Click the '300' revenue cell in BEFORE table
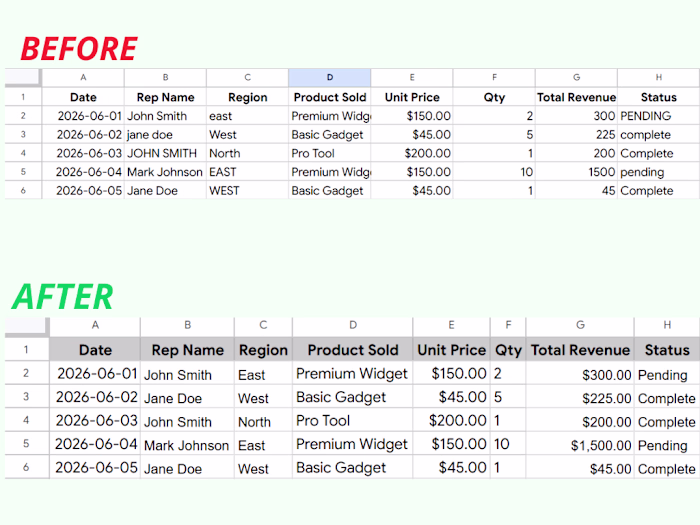Image resolution: width=700 pixels, height=525 pixels. (576, 116)
